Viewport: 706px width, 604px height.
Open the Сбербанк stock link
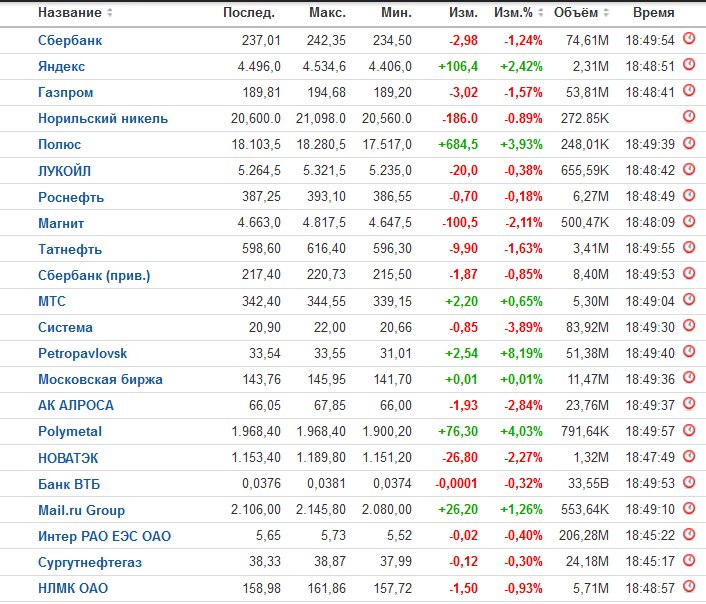(x=70, y=41)
